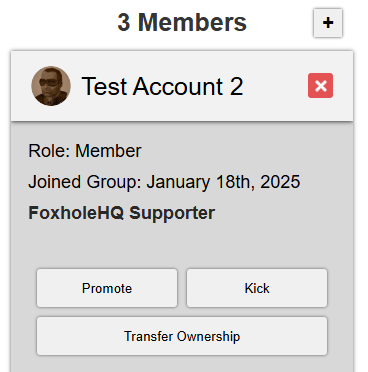Invite a member using the + button
368x372 pixels.
tap(328, 23)
